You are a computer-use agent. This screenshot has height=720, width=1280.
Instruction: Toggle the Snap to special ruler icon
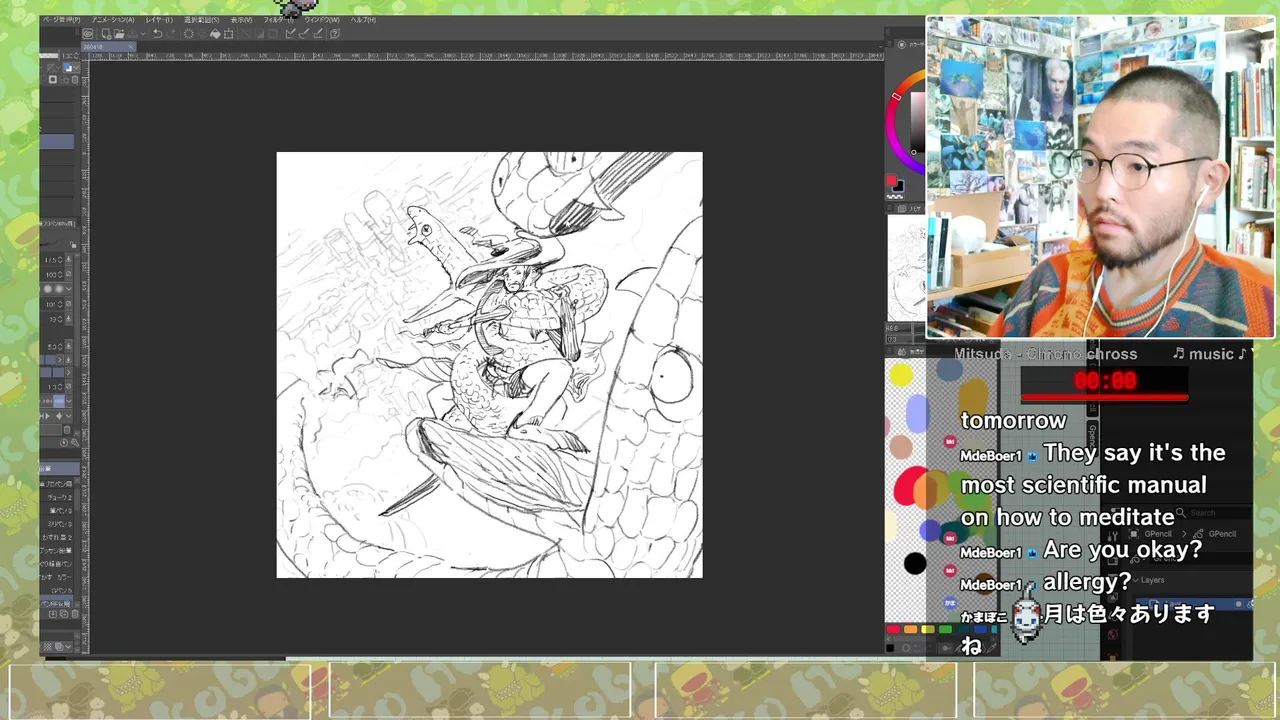[304, 34]
